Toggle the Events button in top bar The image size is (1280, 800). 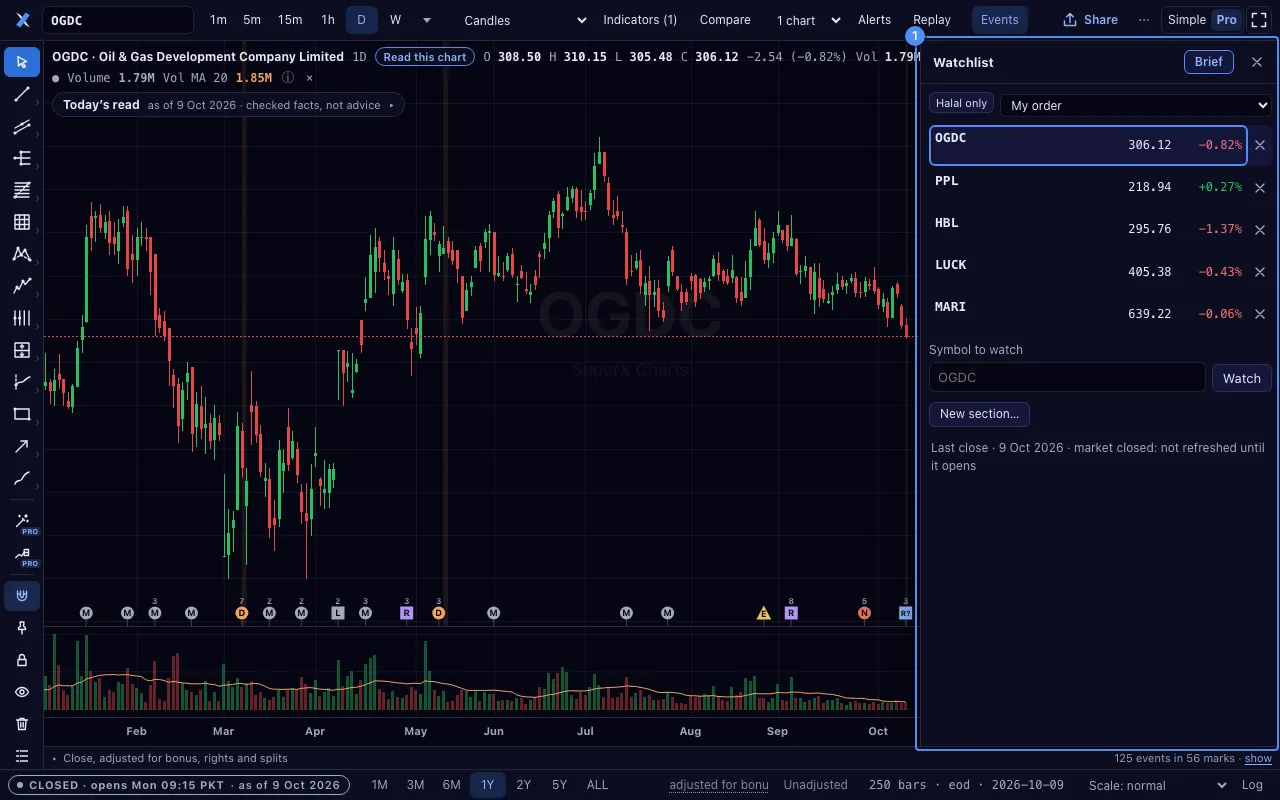999,20
